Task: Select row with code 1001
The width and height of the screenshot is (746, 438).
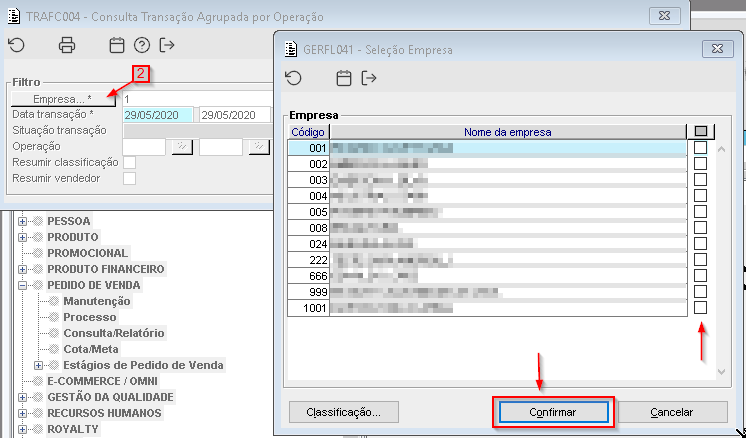Action: point(487,308)
